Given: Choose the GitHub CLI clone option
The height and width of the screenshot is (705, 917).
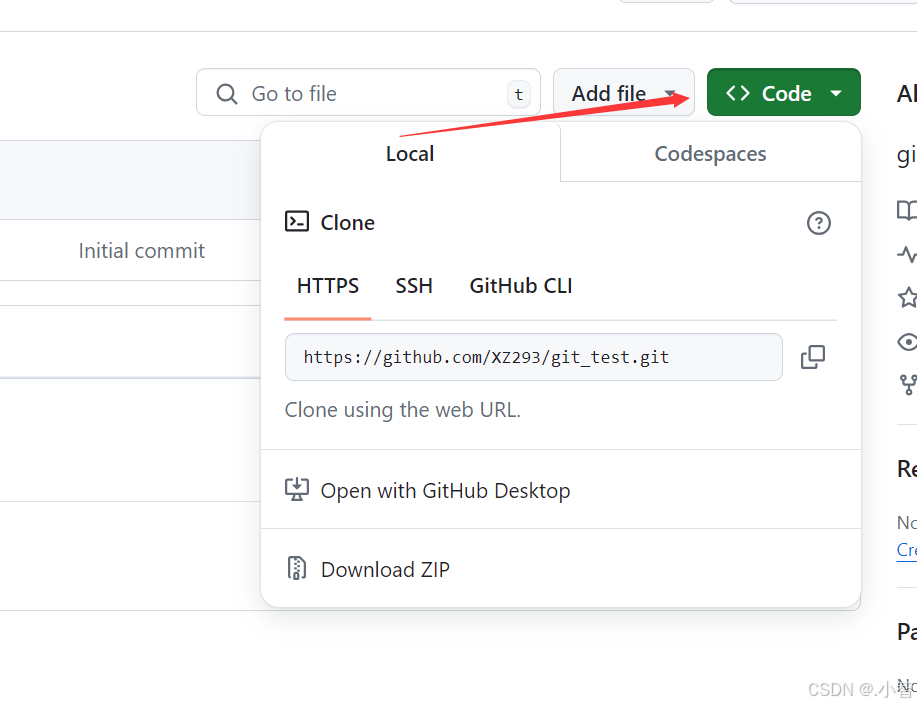Looking at the screenshot, I should tap(521, 286).
